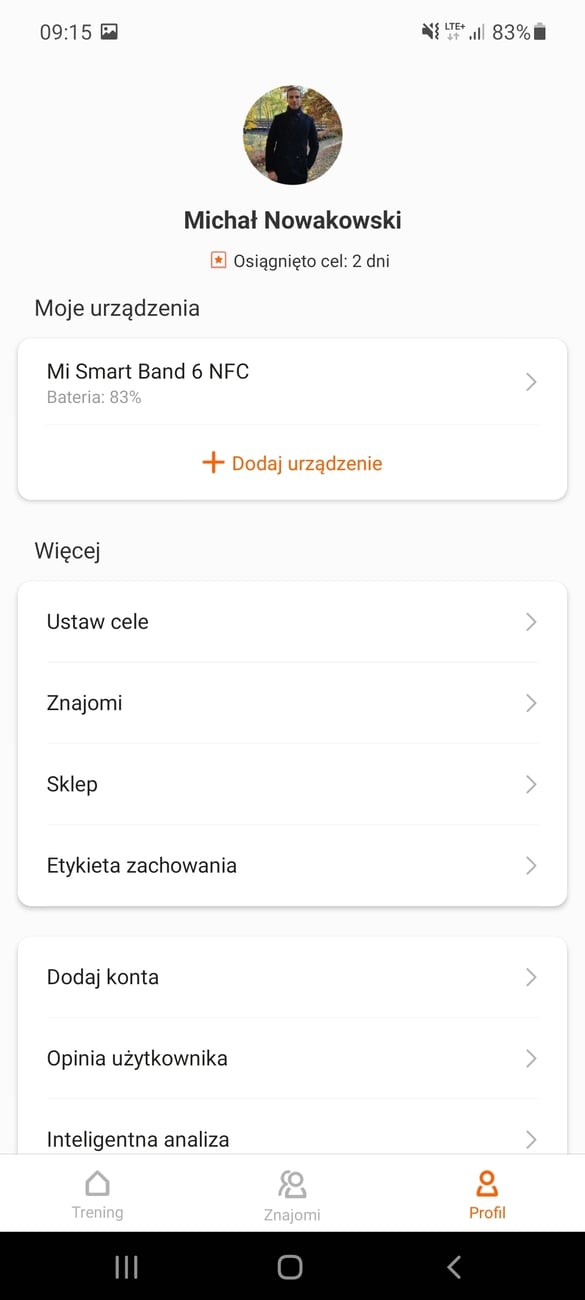
Task: Tap the goal star badge icon
Action: [218, 261]
